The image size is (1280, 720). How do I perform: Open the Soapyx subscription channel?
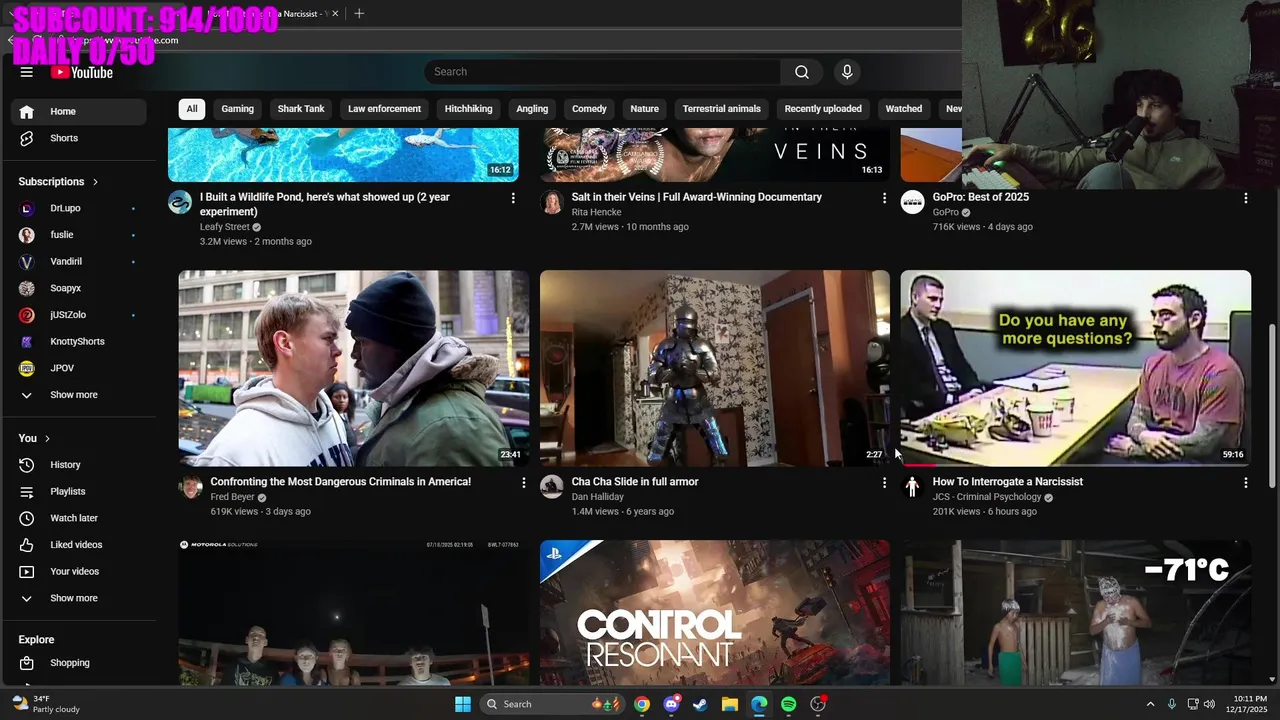tap(78, 288)
